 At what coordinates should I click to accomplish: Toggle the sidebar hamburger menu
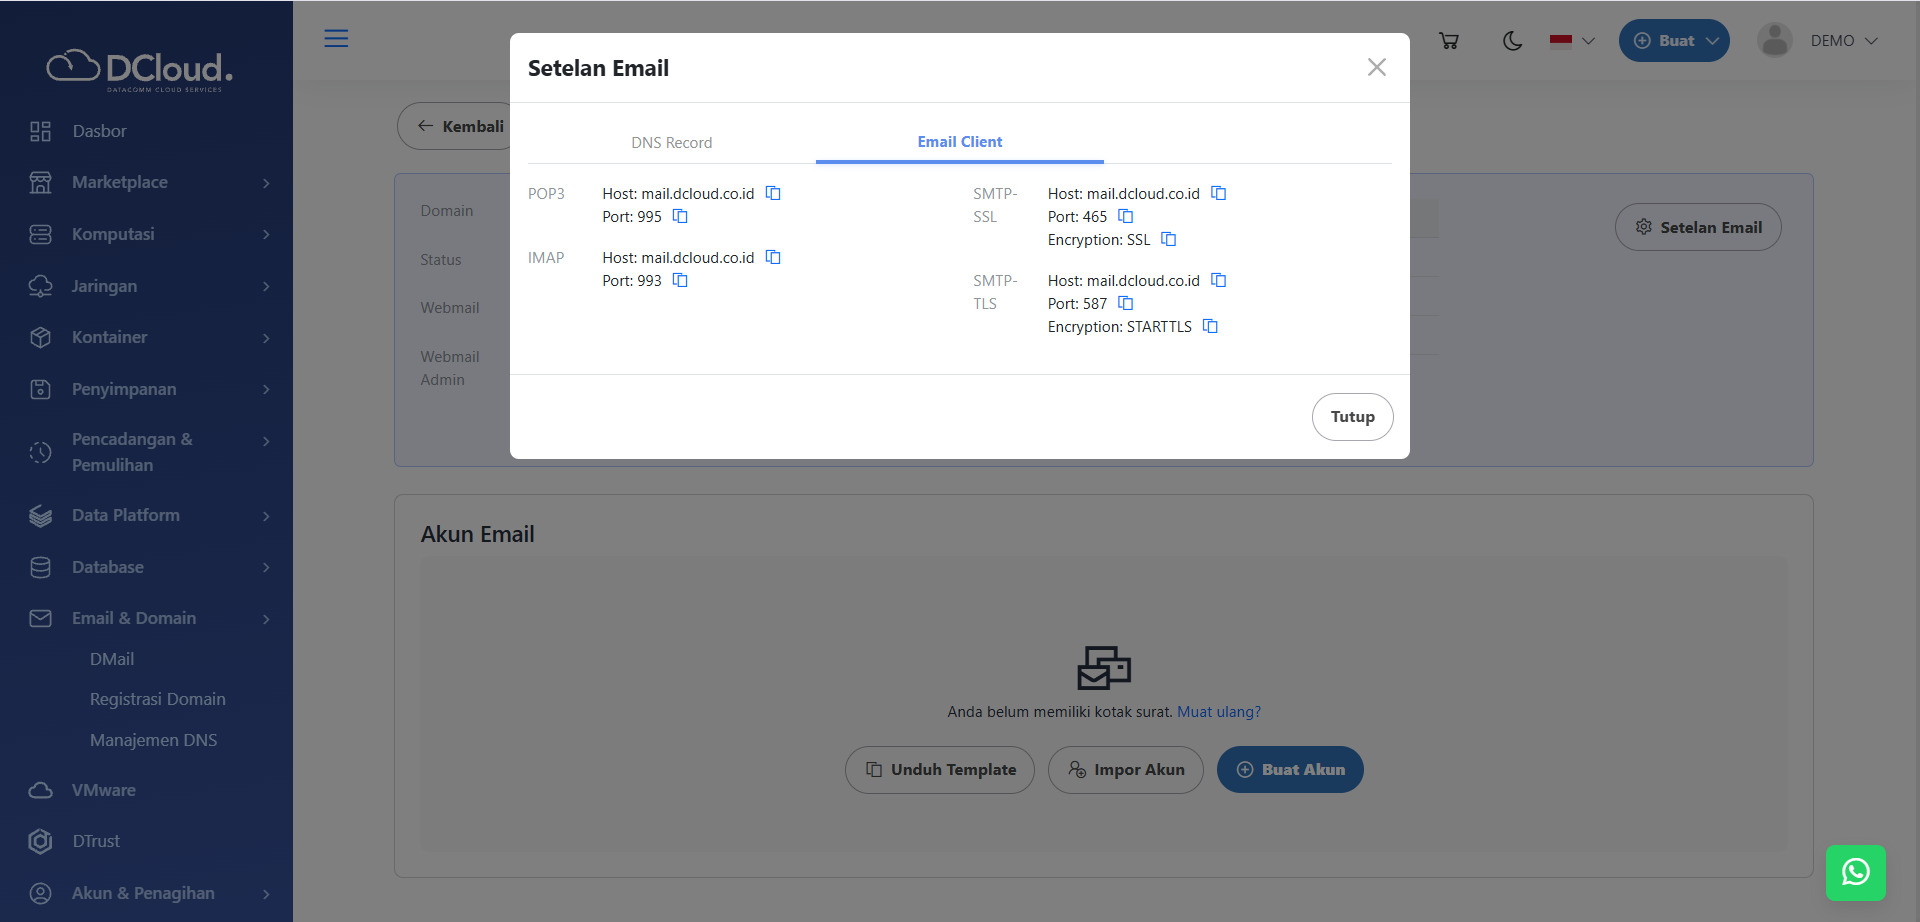click(x=336, y=39)
